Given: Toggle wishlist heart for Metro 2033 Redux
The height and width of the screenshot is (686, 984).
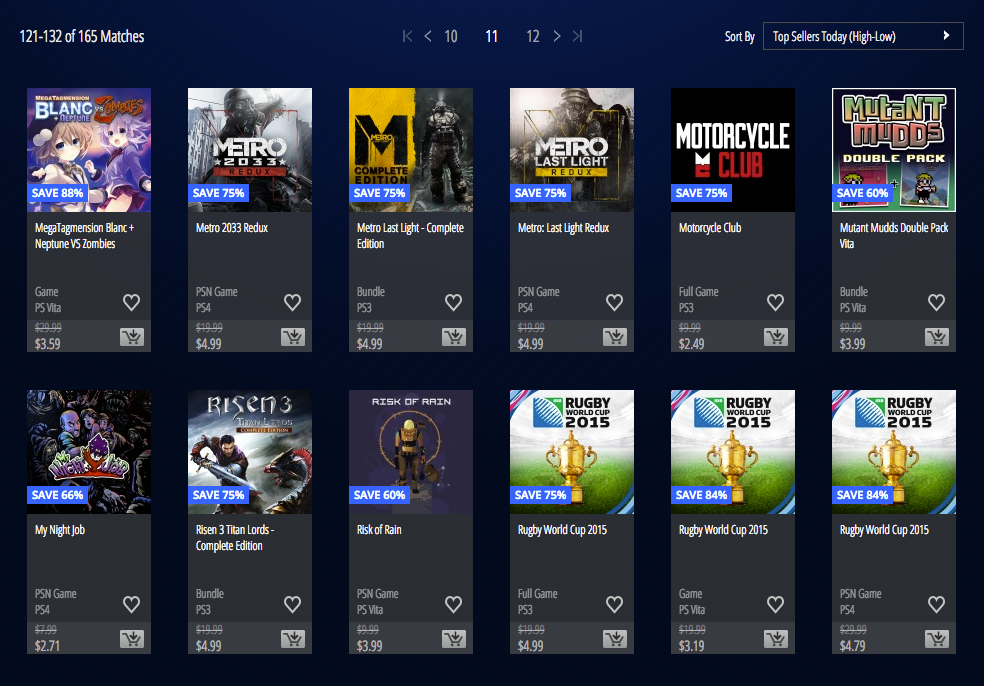Looking at the screenshot, I should coord(292,302).
